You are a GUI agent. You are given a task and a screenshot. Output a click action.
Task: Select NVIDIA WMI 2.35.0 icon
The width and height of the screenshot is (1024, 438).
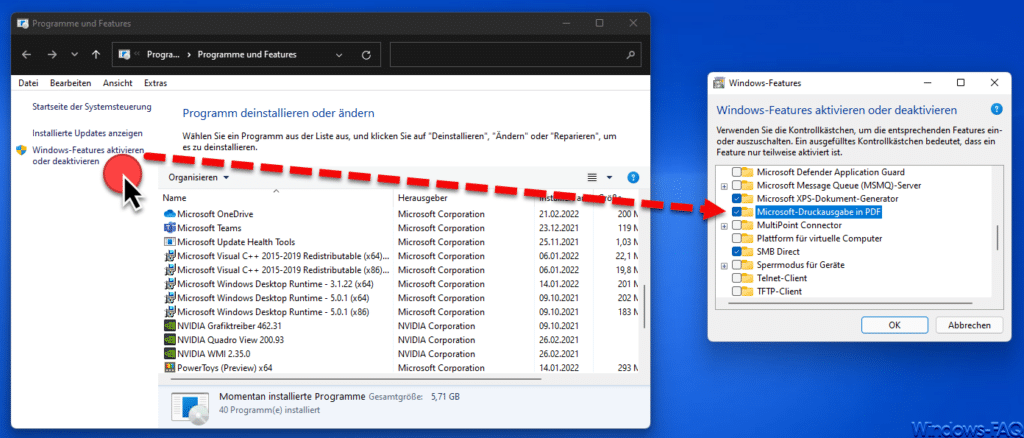click(170, 354)
